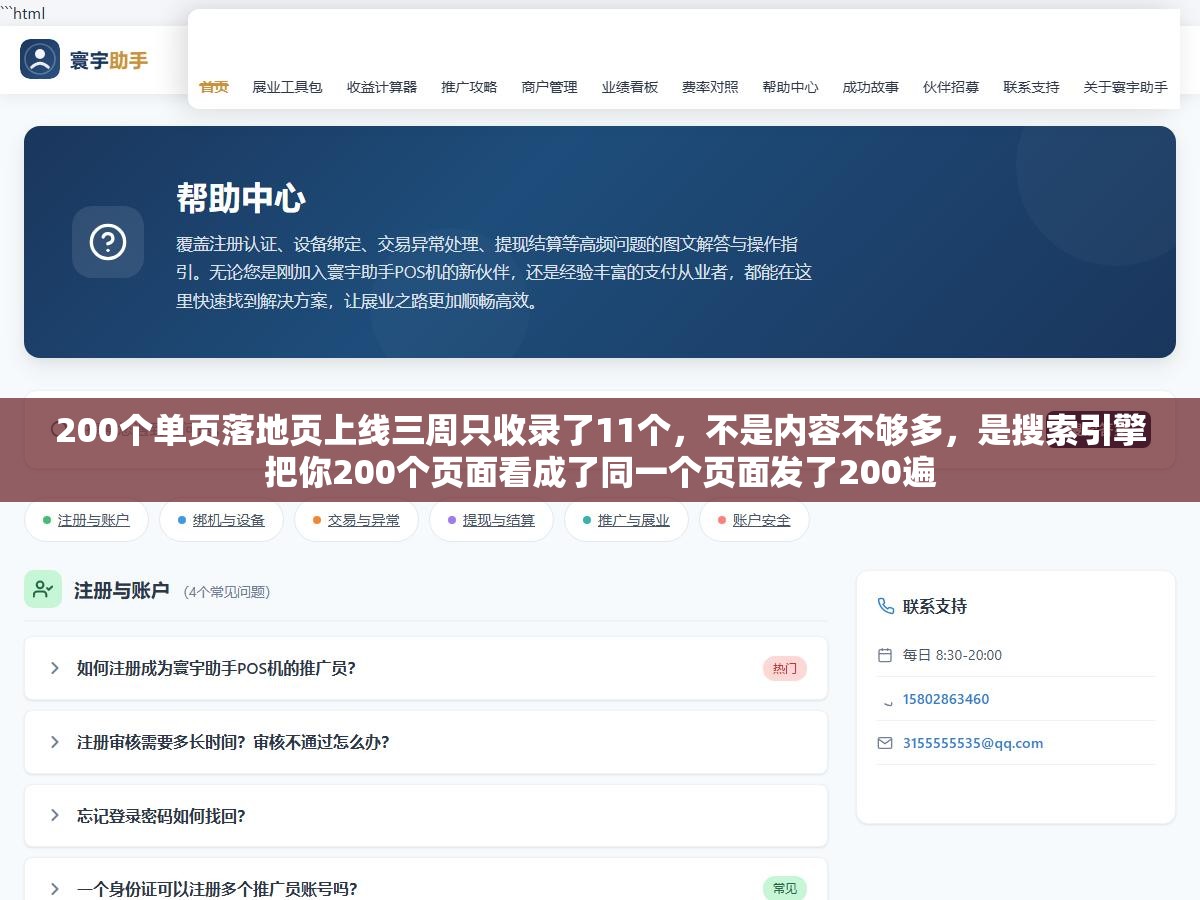Screen dimensions: 1200x900
Task: Click the 寰宇助手 brand name text
Action: [x=109, y=60]
